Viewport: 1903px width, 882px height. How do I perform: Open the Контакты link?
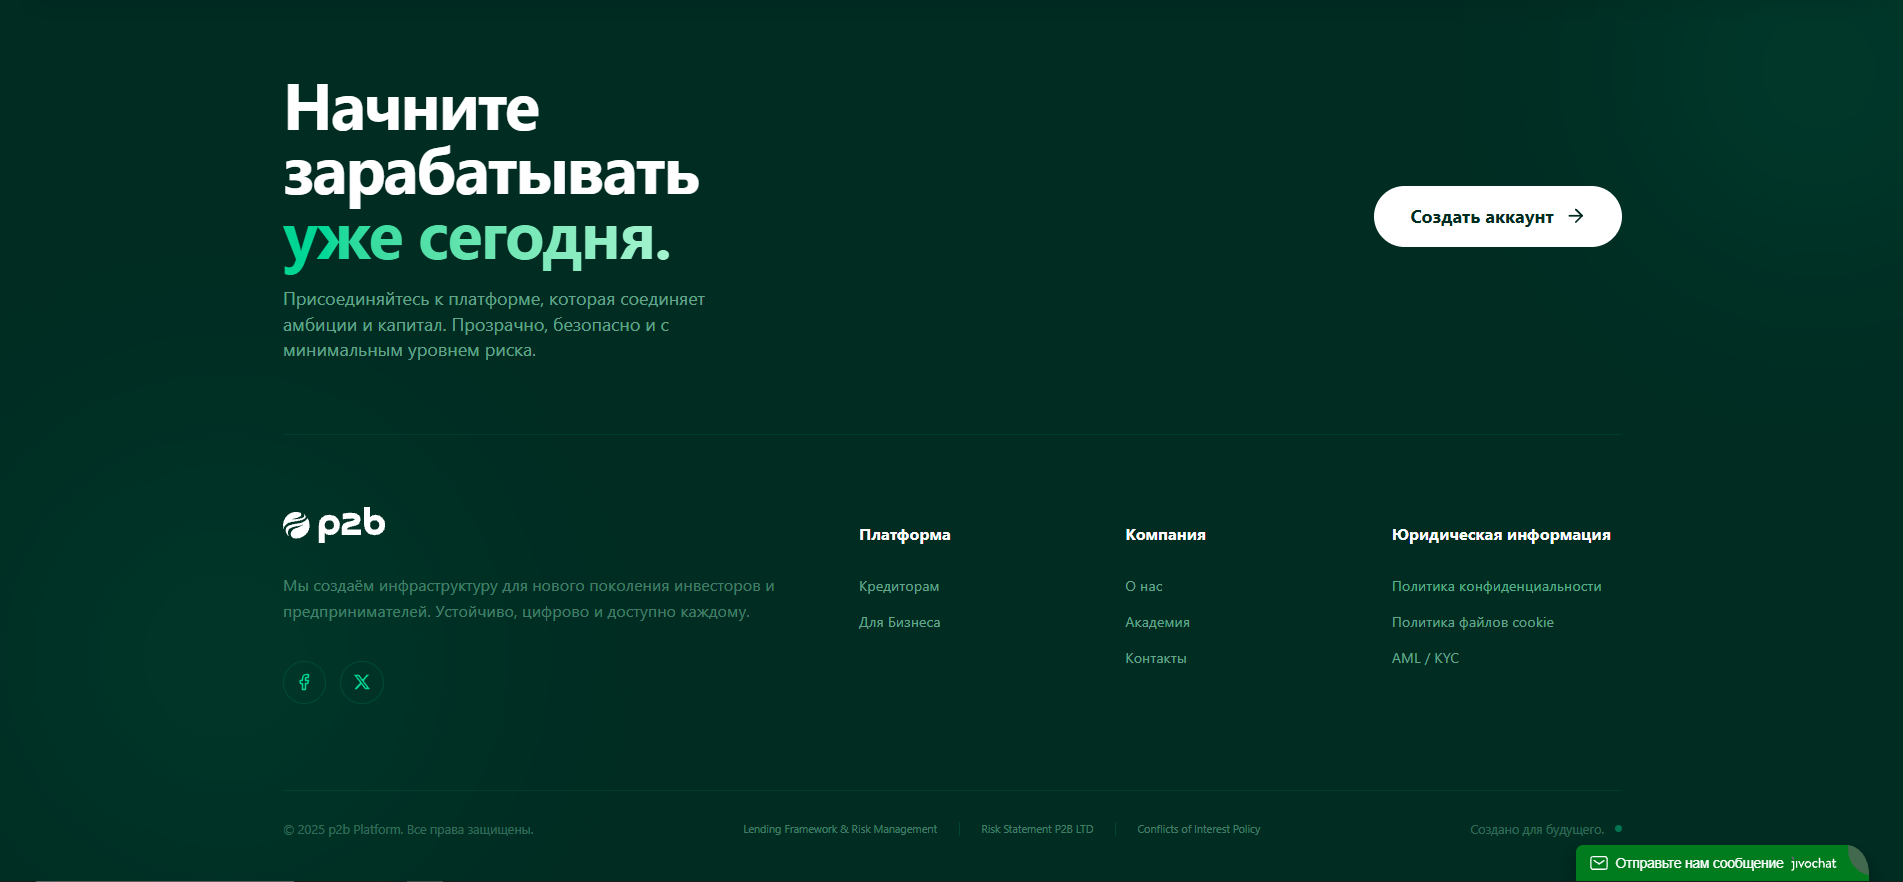tap(1156, 658)
